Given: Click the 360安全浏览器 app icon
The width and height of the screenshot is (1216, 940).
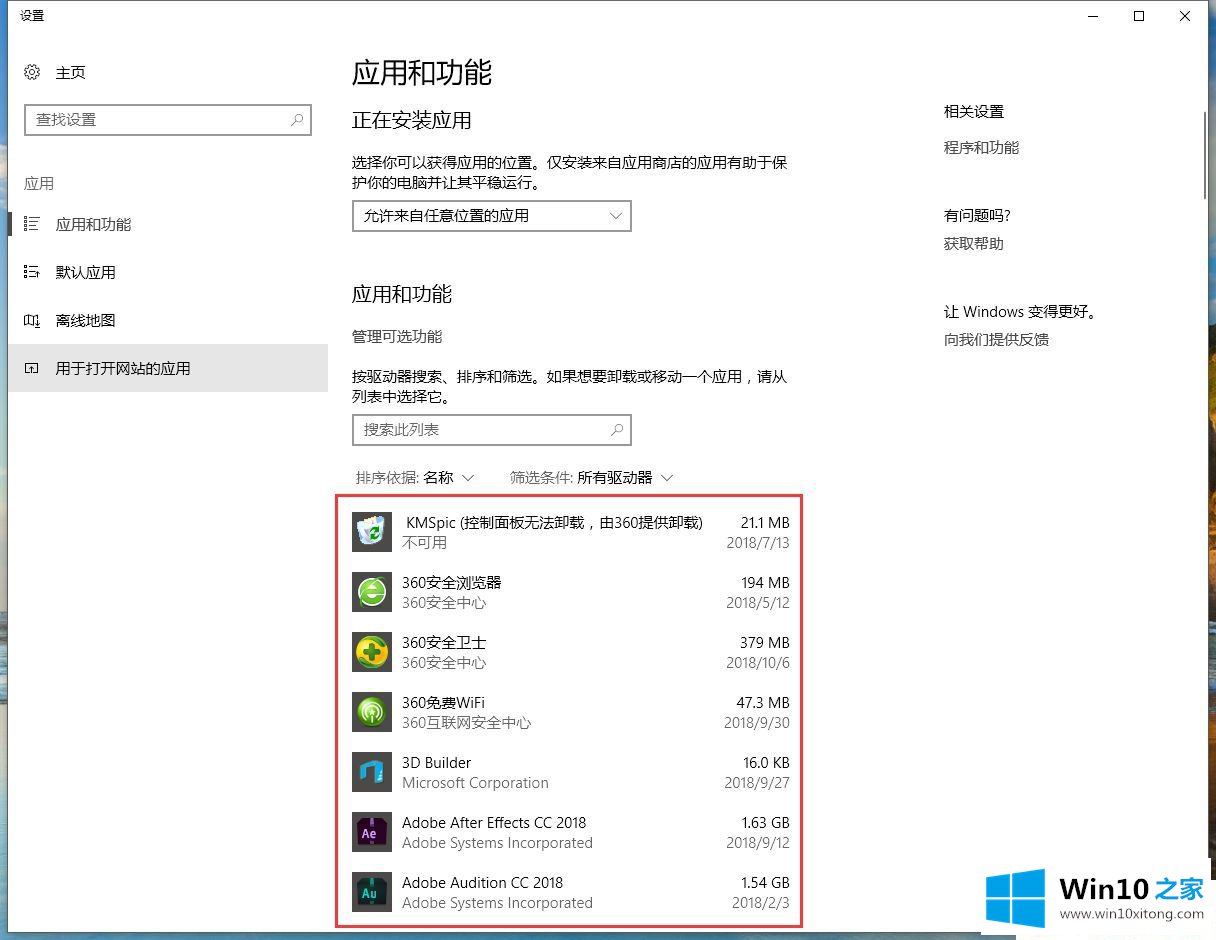Looking at the screenshot, I should (372, 592).
